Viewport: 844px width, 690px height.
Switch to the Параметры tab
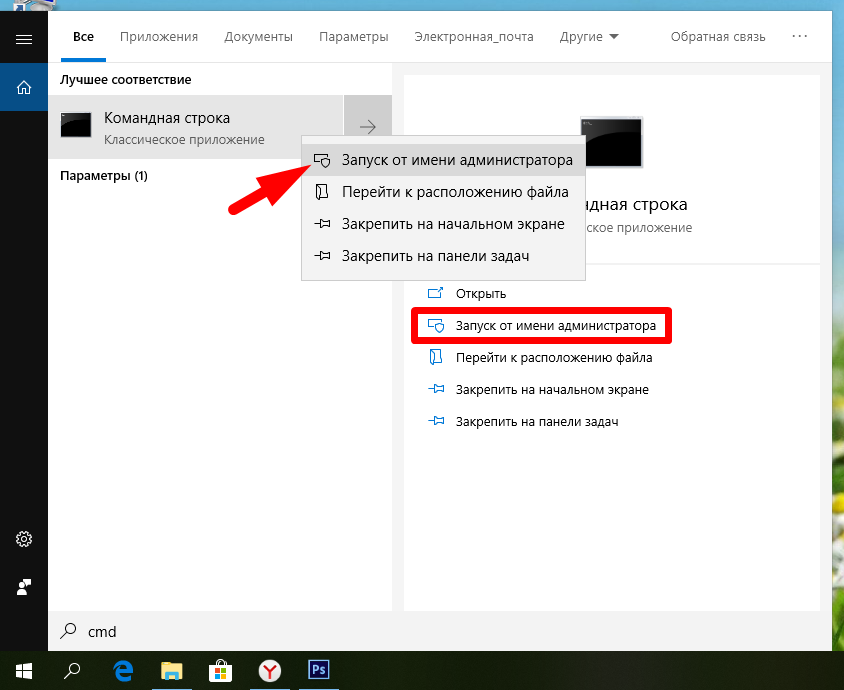[354, 37]
